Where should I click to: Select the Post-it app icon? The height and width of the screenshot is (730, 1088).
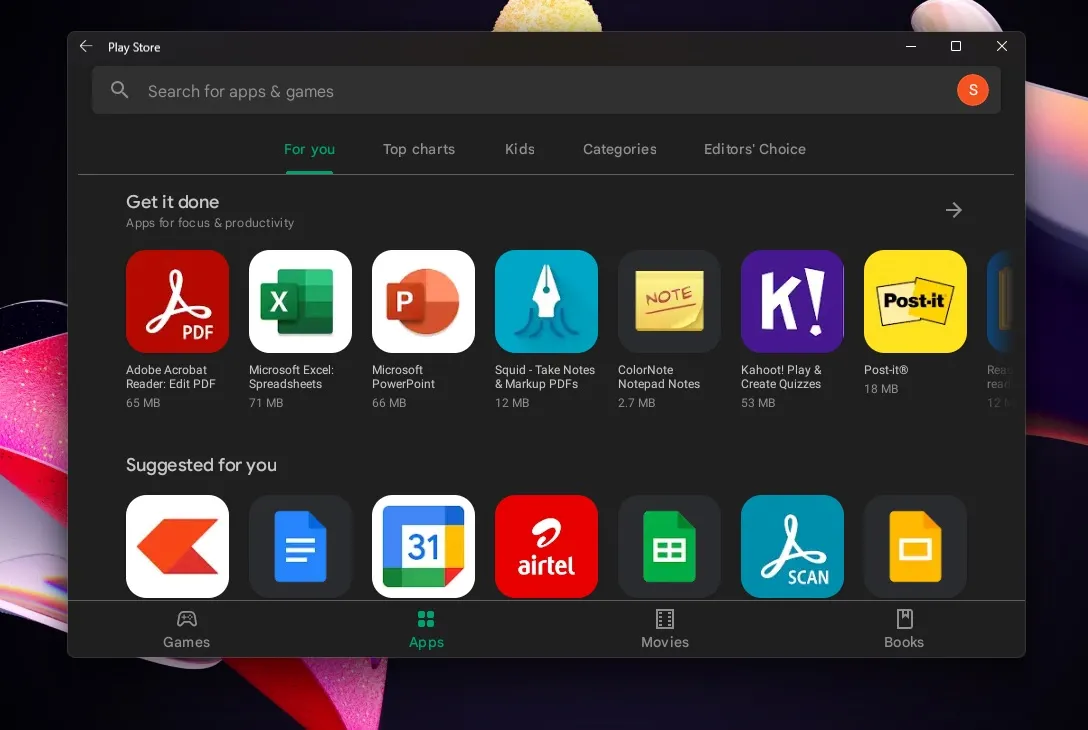[915, 301]
